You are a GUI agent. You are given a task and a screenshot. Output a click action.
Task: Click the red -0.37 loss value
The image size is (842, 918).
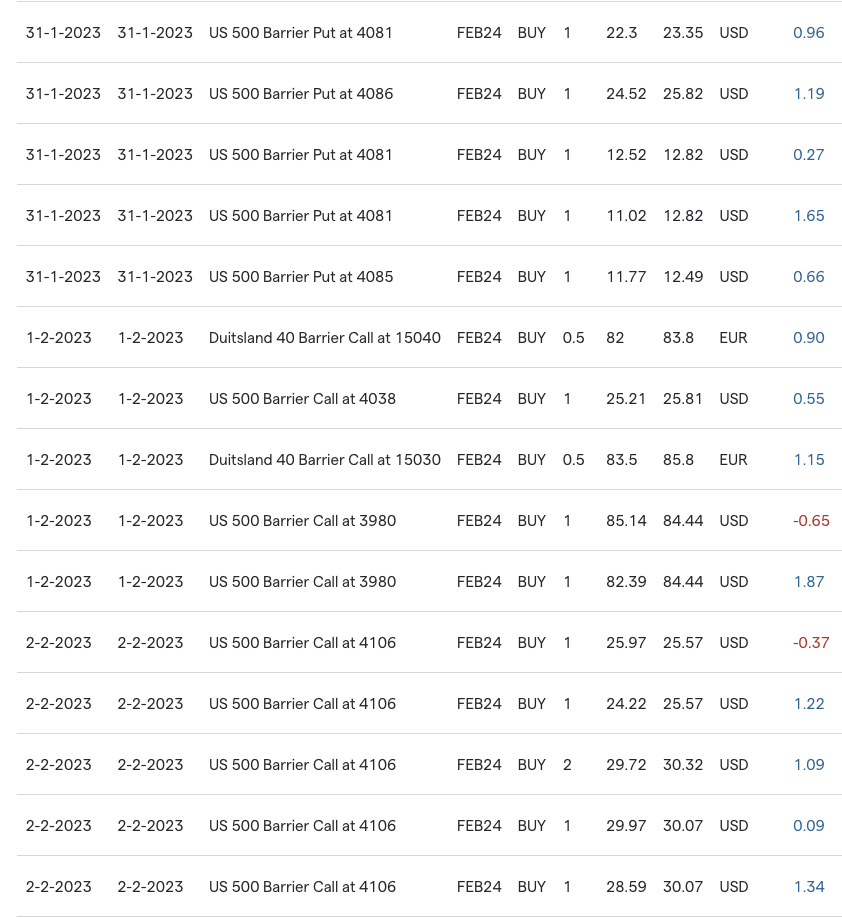[x=810, y=643]
